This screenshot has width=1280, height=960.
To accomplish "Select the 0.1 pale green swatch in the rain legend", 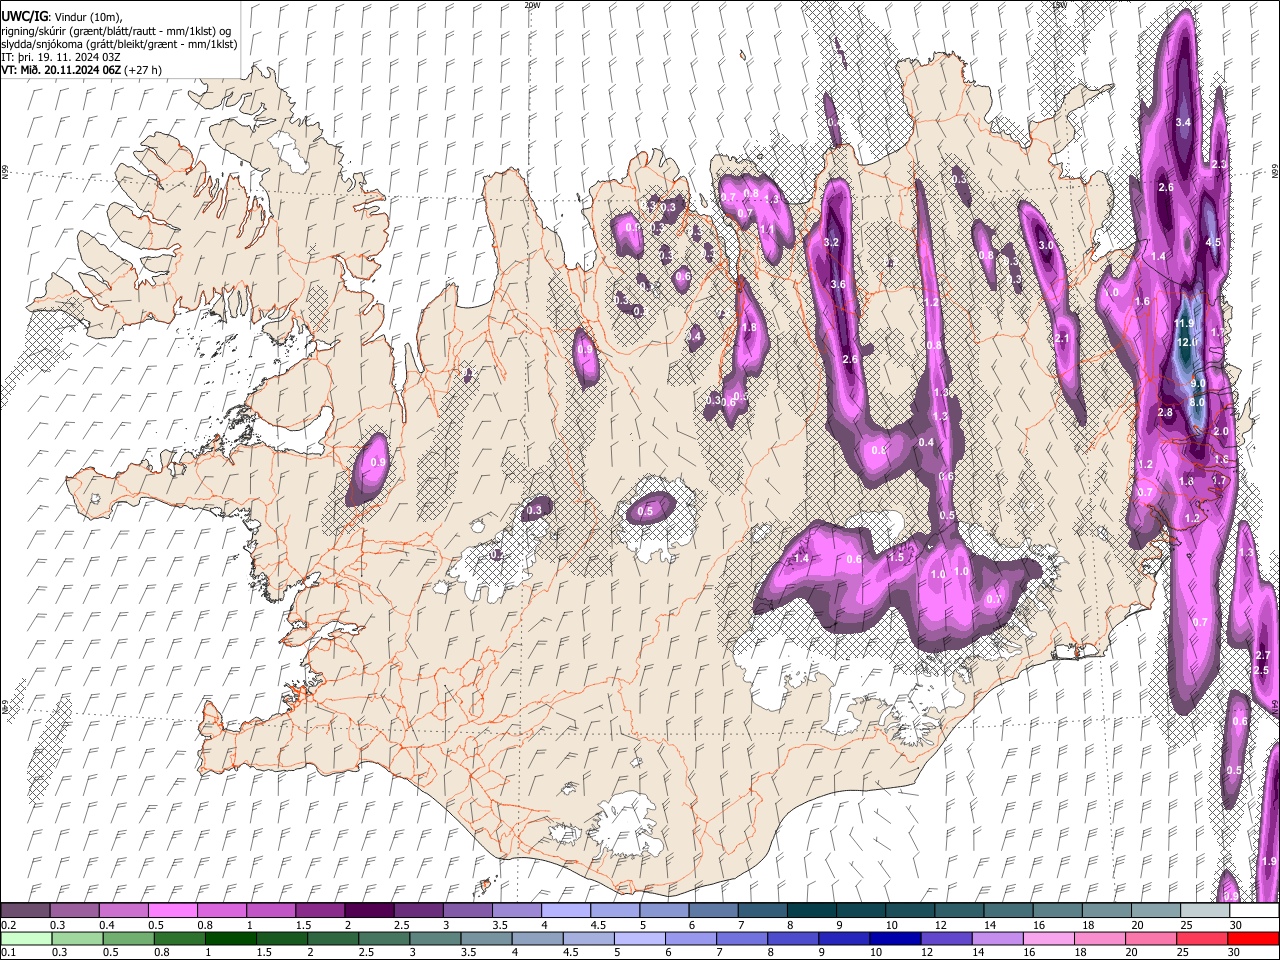I will 25,938.
